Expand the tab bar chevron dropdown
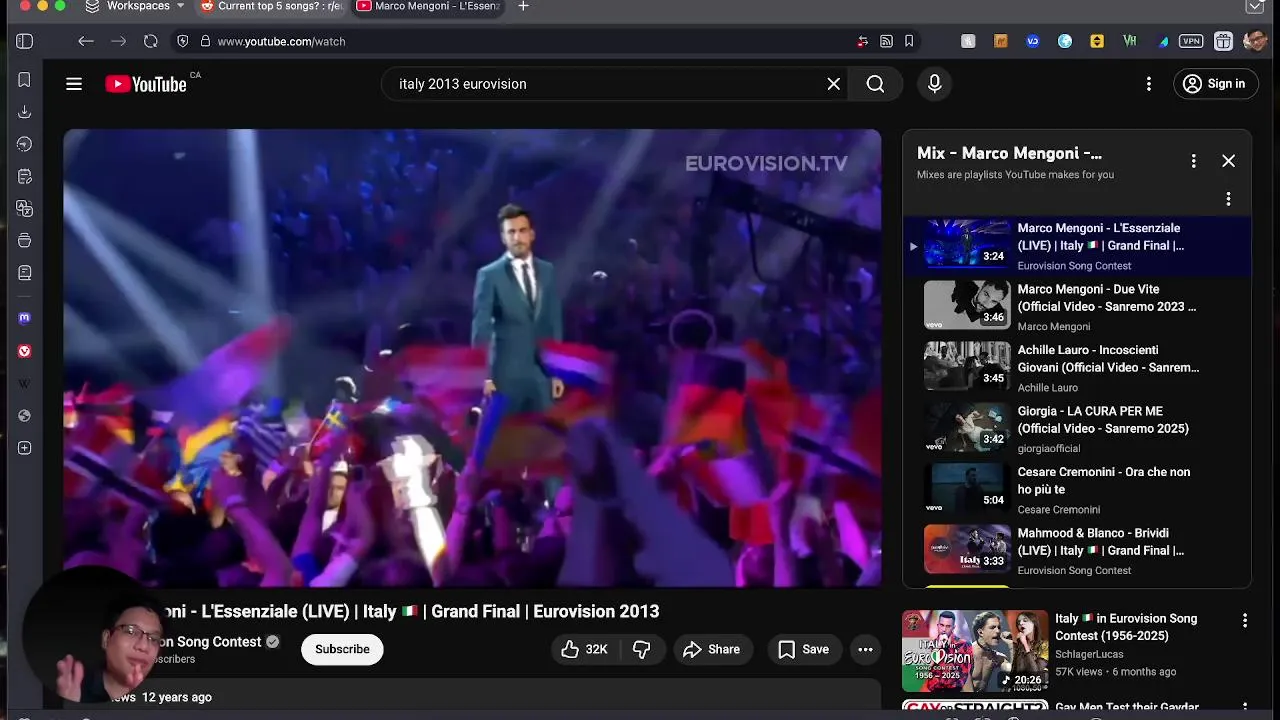 (1255, 6)
